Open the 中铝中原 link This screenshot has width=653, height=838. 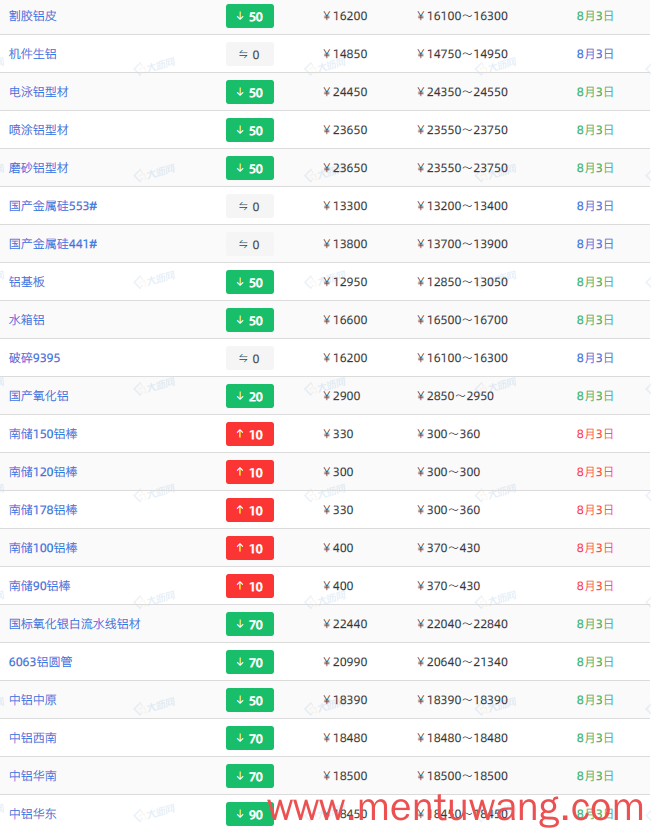pos(33,700)
